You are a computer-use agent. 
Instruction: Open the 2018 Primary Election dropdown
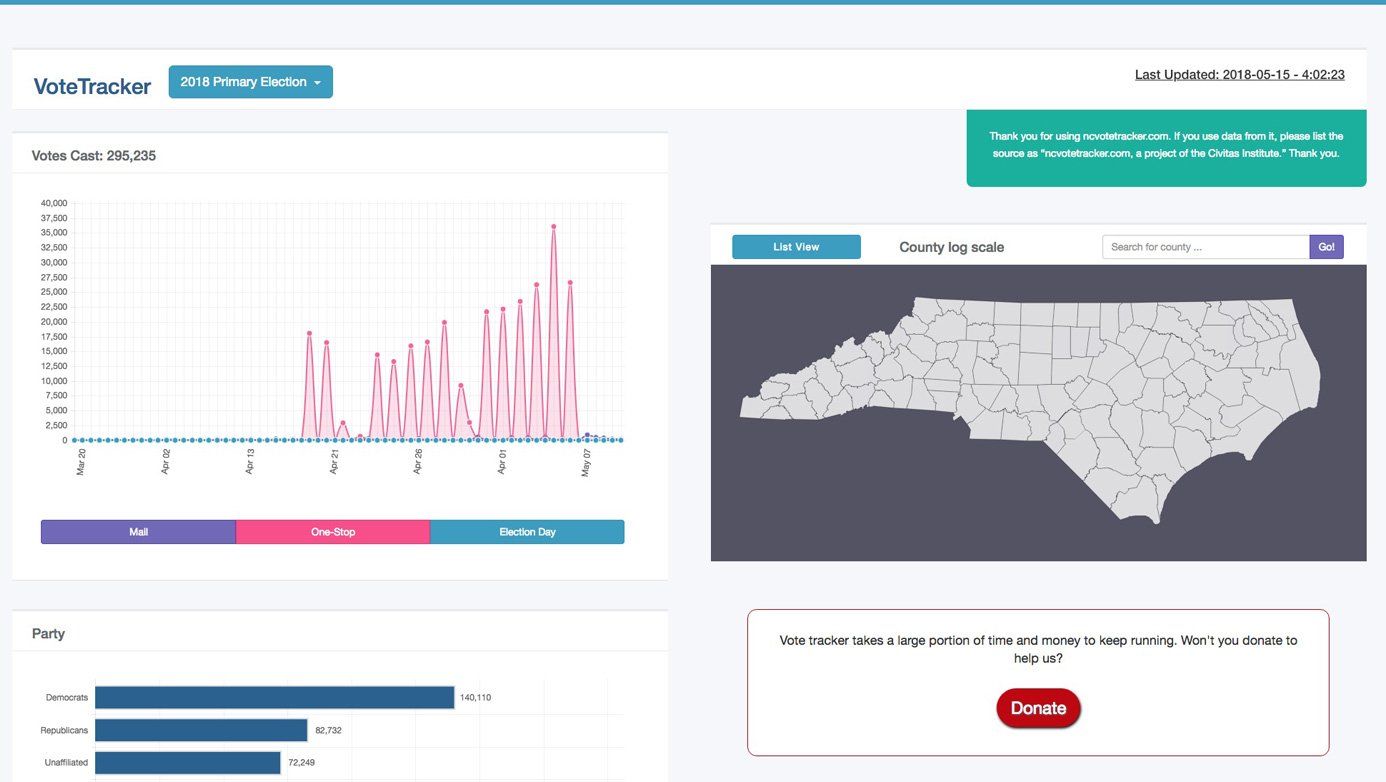tap(250, 82)
